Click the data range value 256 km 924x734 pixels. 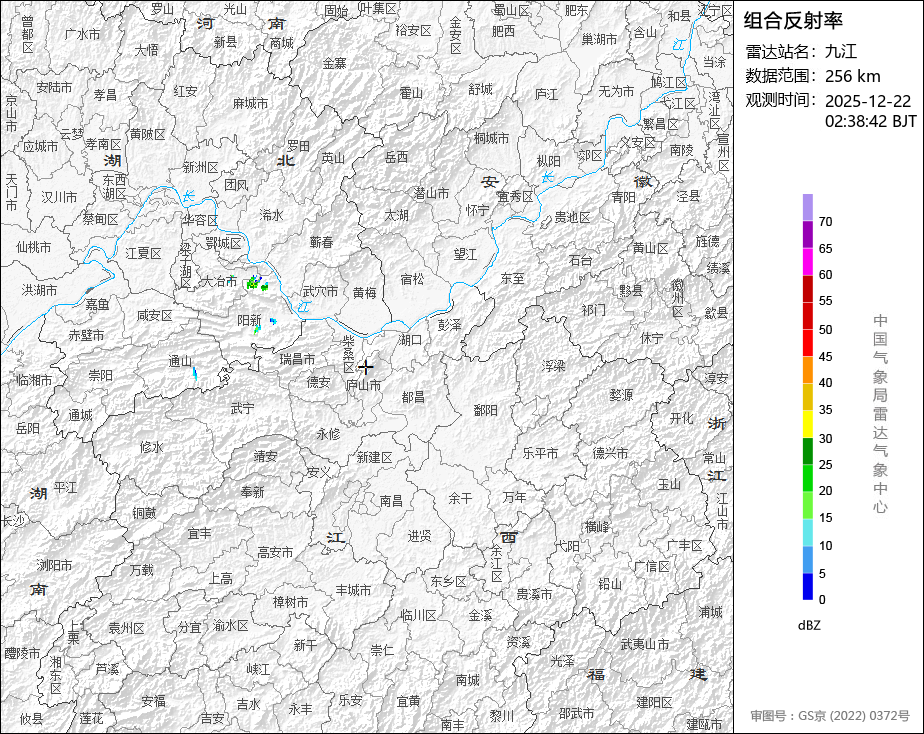tap(852, 76)
